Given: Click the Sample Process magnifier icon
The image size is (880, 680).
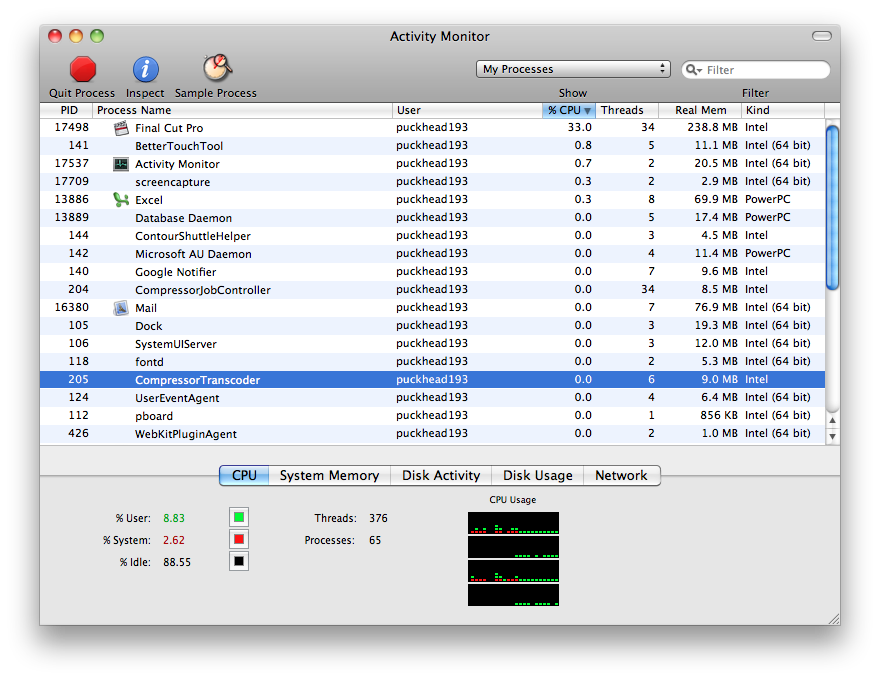Looking at the screenshot, I should [x=217, y=68].
